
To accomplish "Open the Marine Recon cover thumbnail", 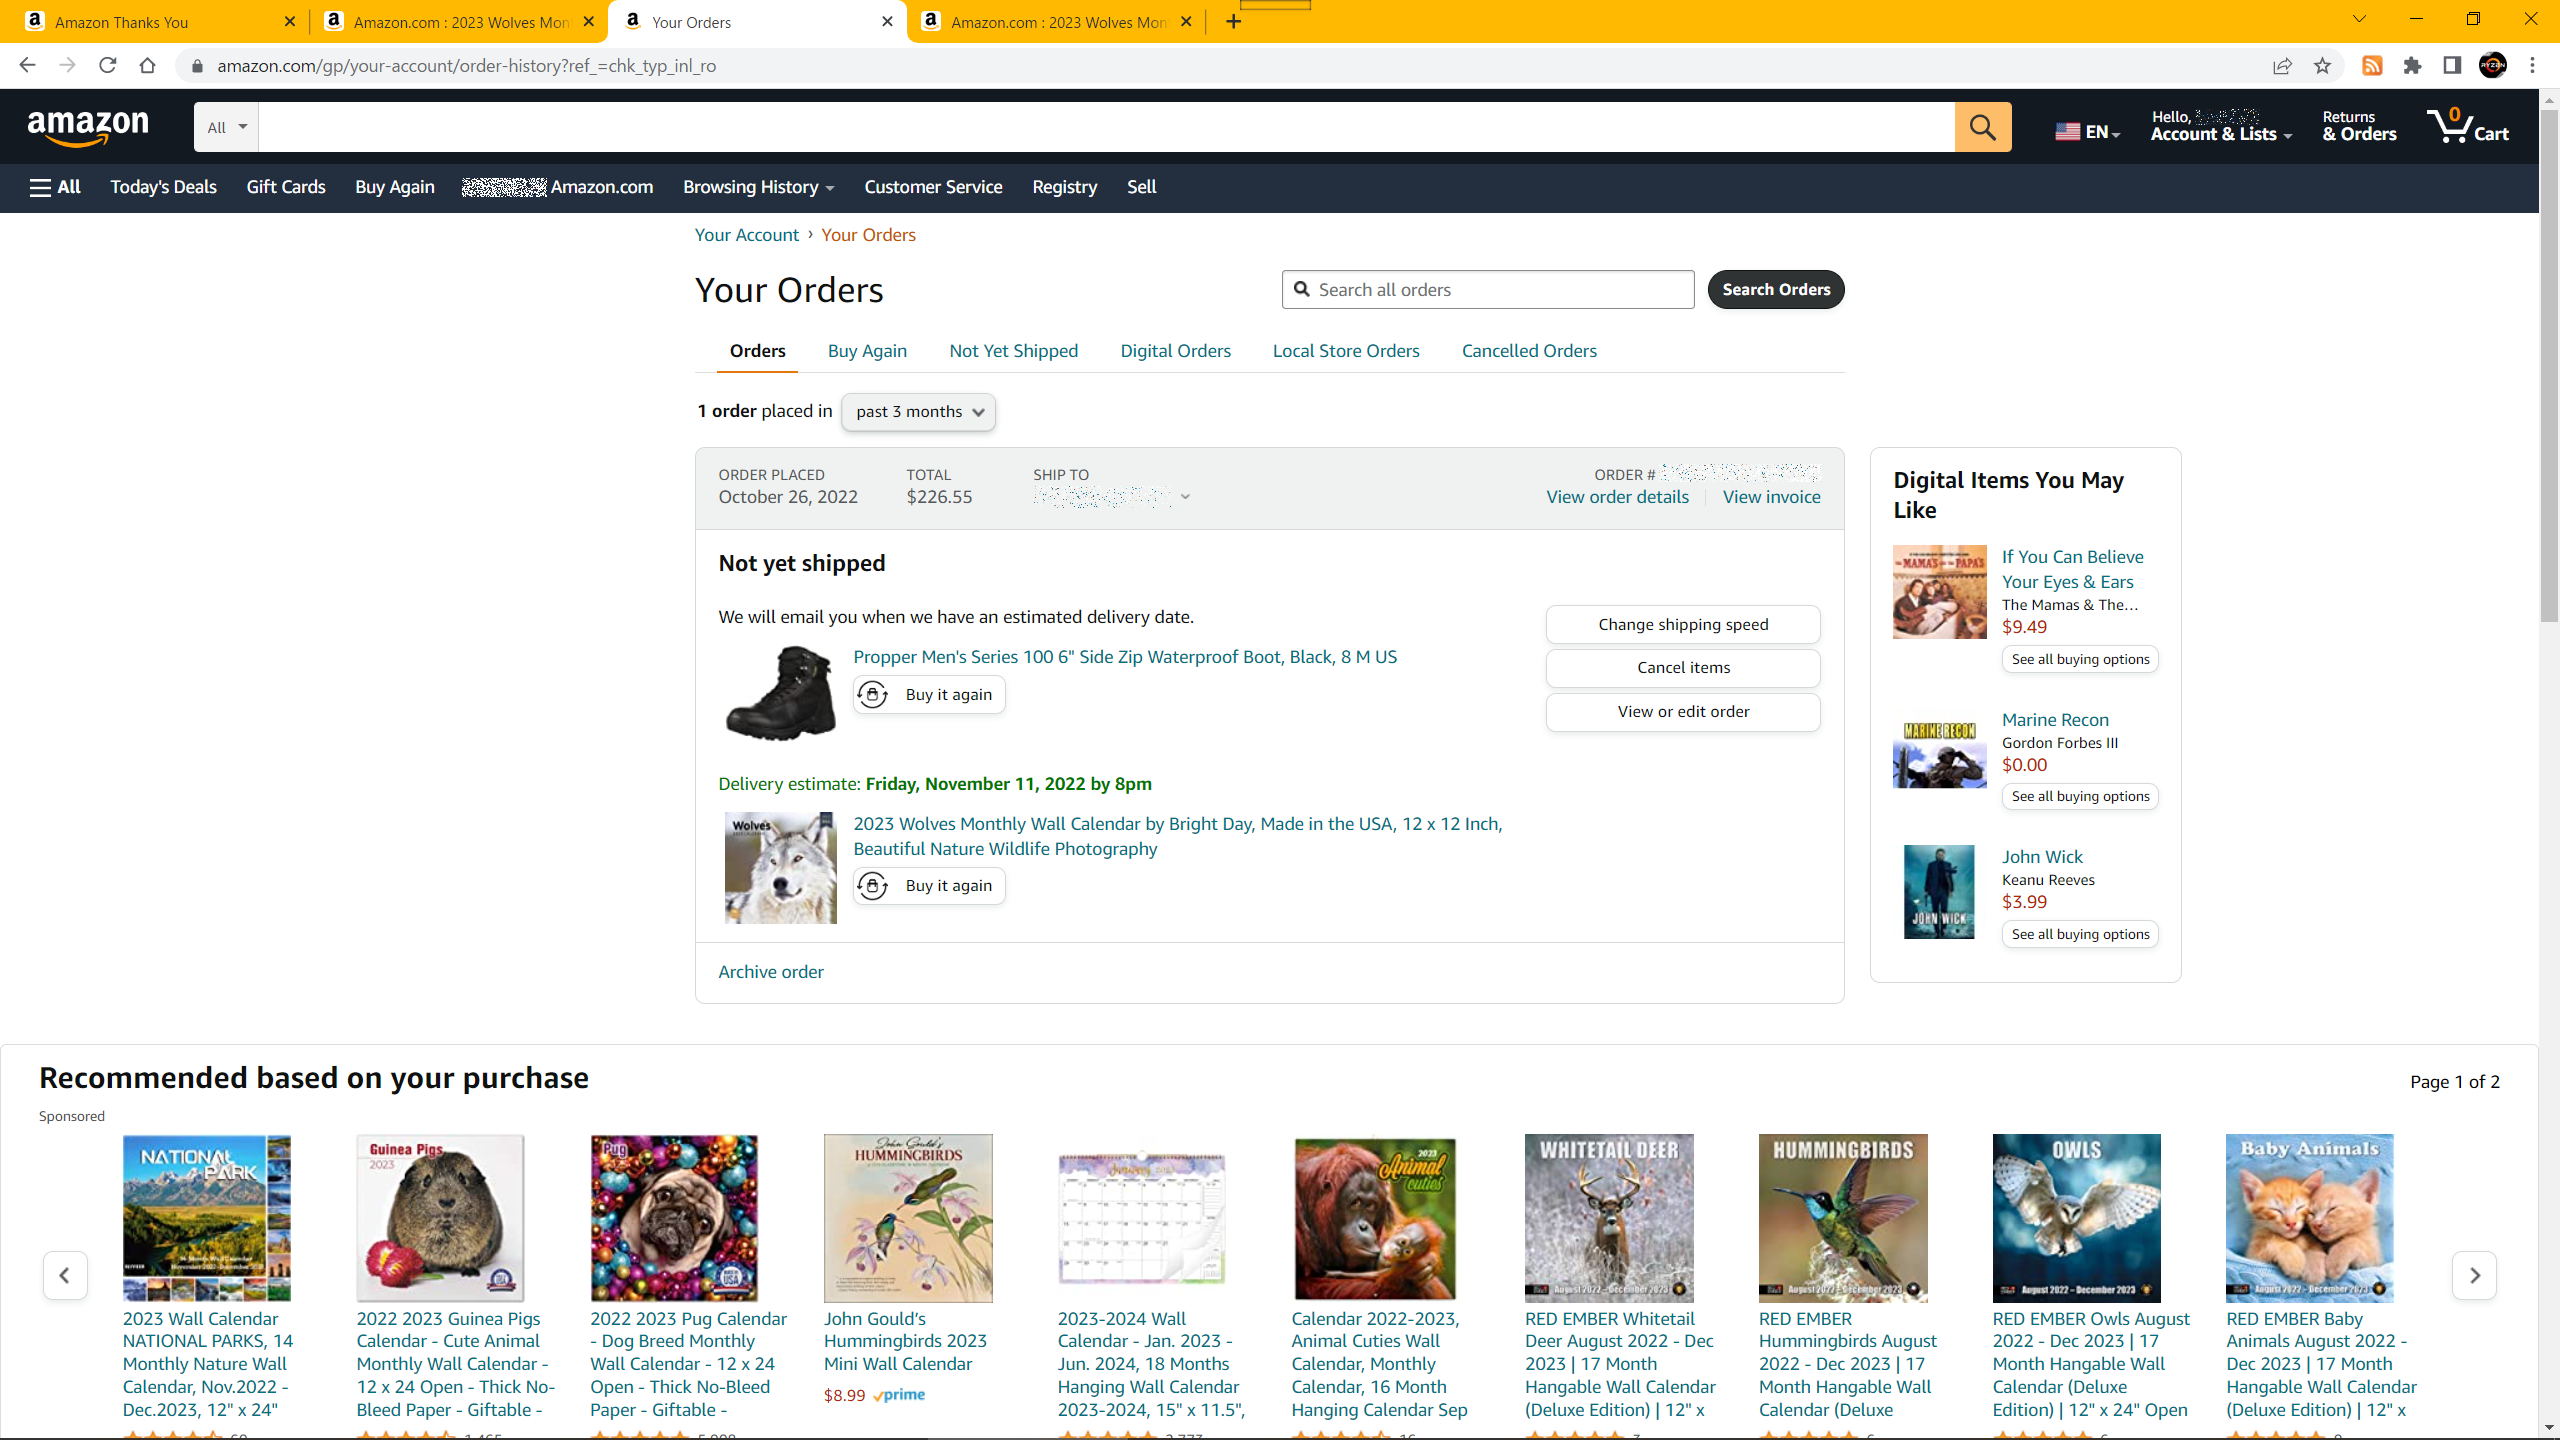I will point(1939,755).
